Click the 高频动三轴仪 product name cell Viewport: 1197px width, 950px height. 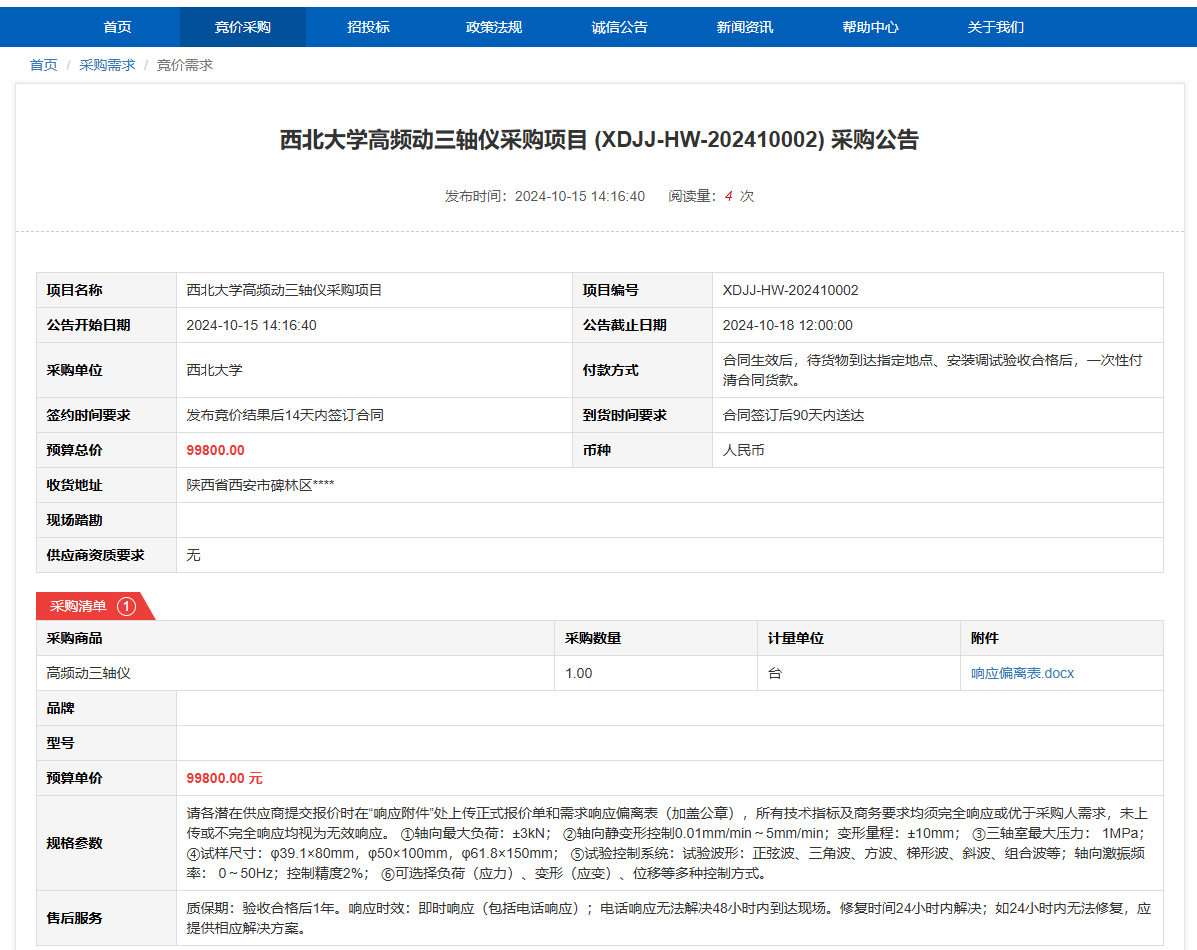pyautogui.click(x=89, y=673)
